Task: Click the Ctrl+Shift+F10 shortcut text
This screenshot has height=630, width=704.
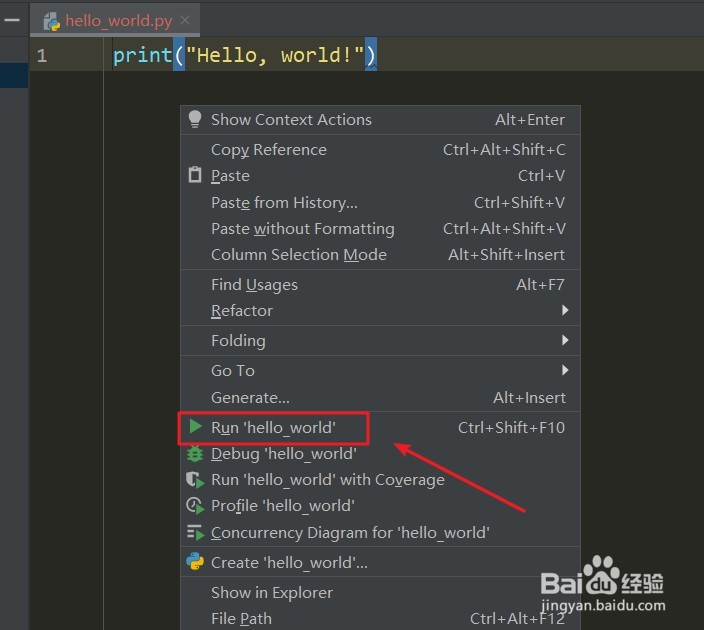Action: tap(511, 427)
